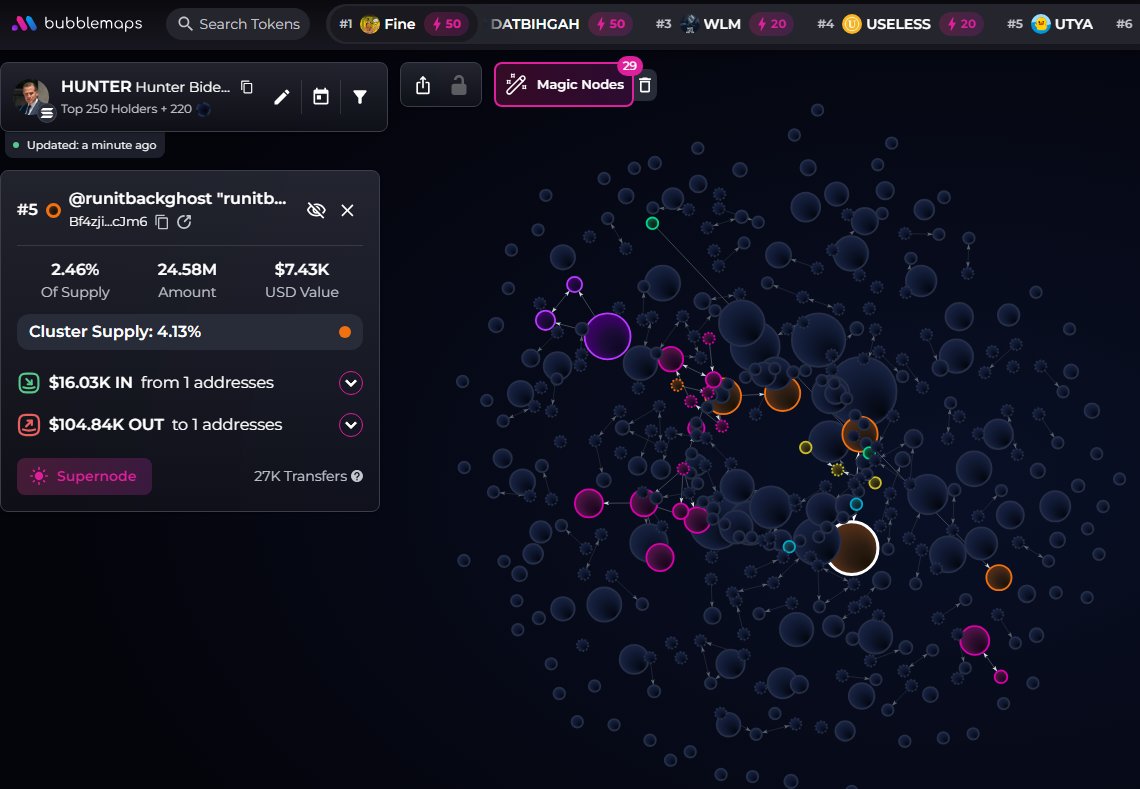Click the wallet rank ring icon beside #5
1140x789 pixels.
pos(53,211)
